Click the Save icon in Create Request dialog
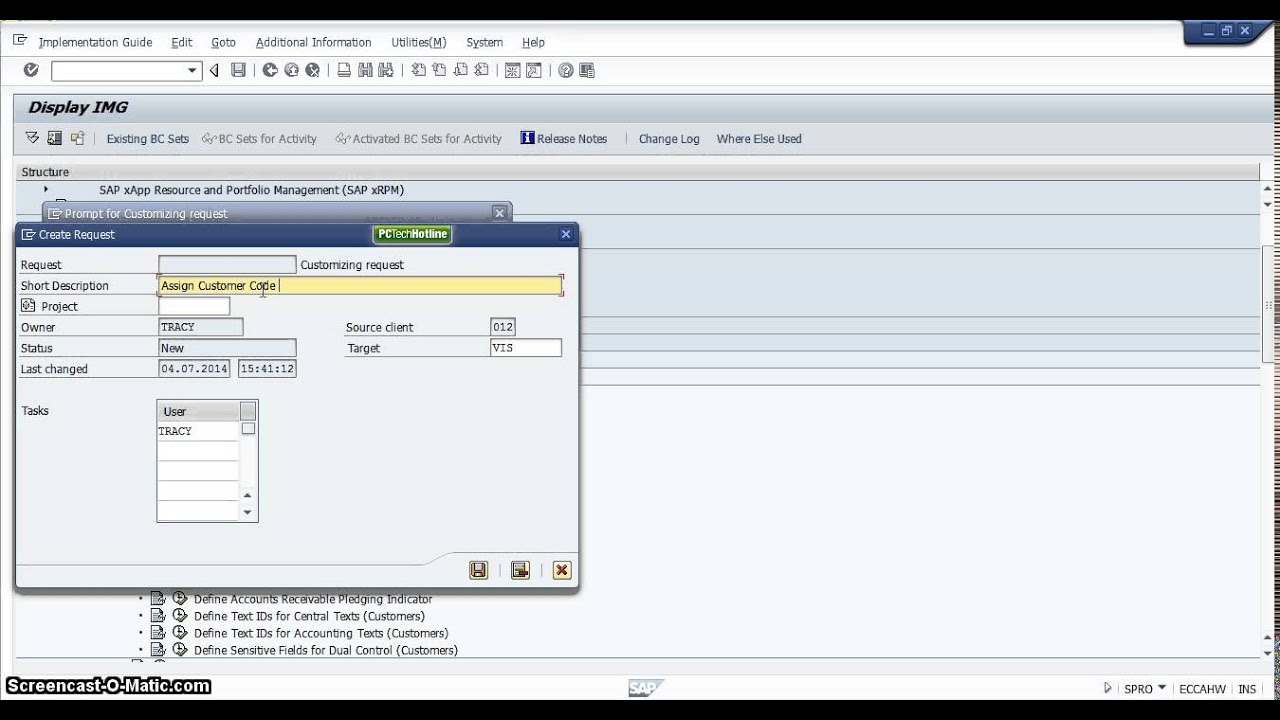1280x720 pixels. pyautogui.click(x=478, y=570)
